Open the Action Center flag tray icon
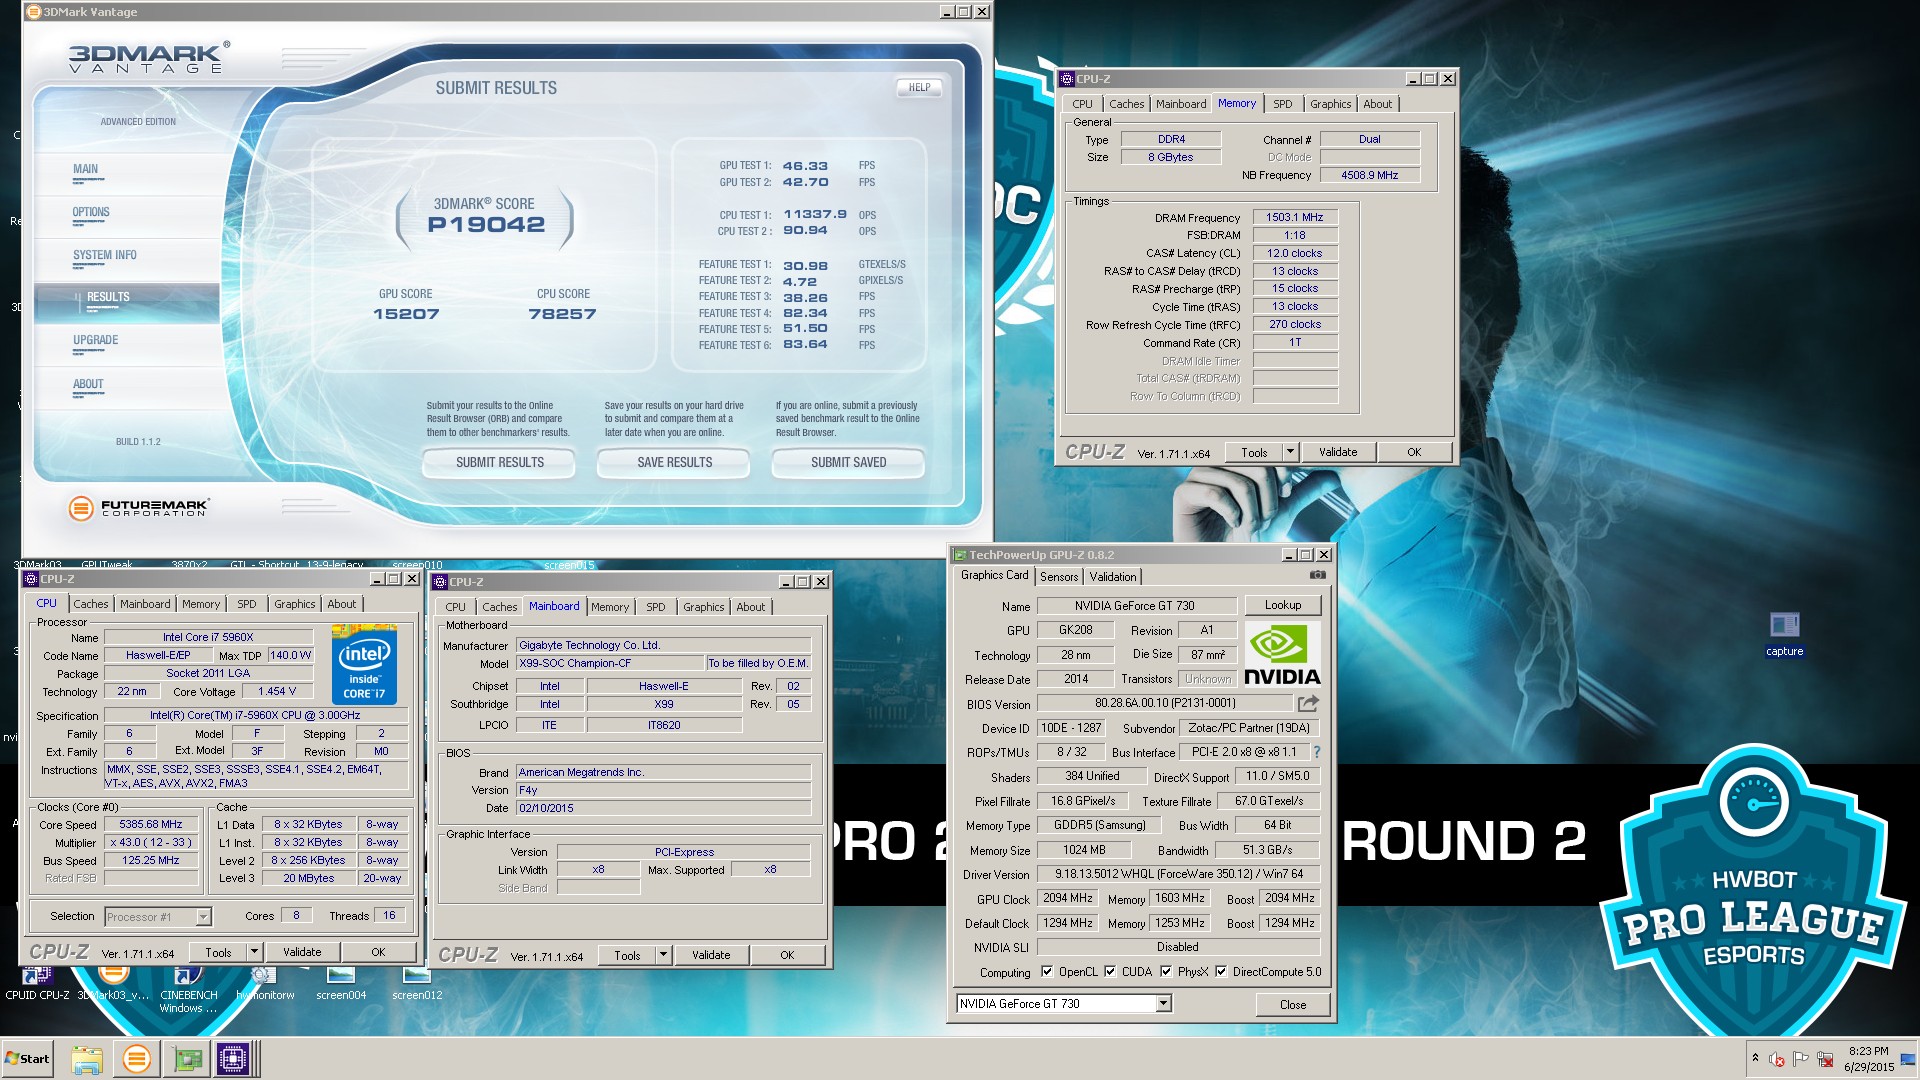Image resolution: width=1920 pixels, height=1080 pixels. tap(1800, 1059)
